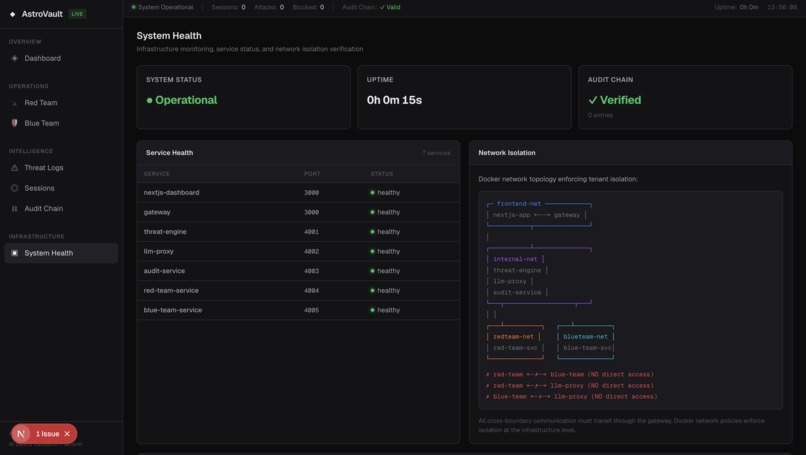The image size is (806, 455).
Task: Click port 4003 cell
Action: click(311, 271)
